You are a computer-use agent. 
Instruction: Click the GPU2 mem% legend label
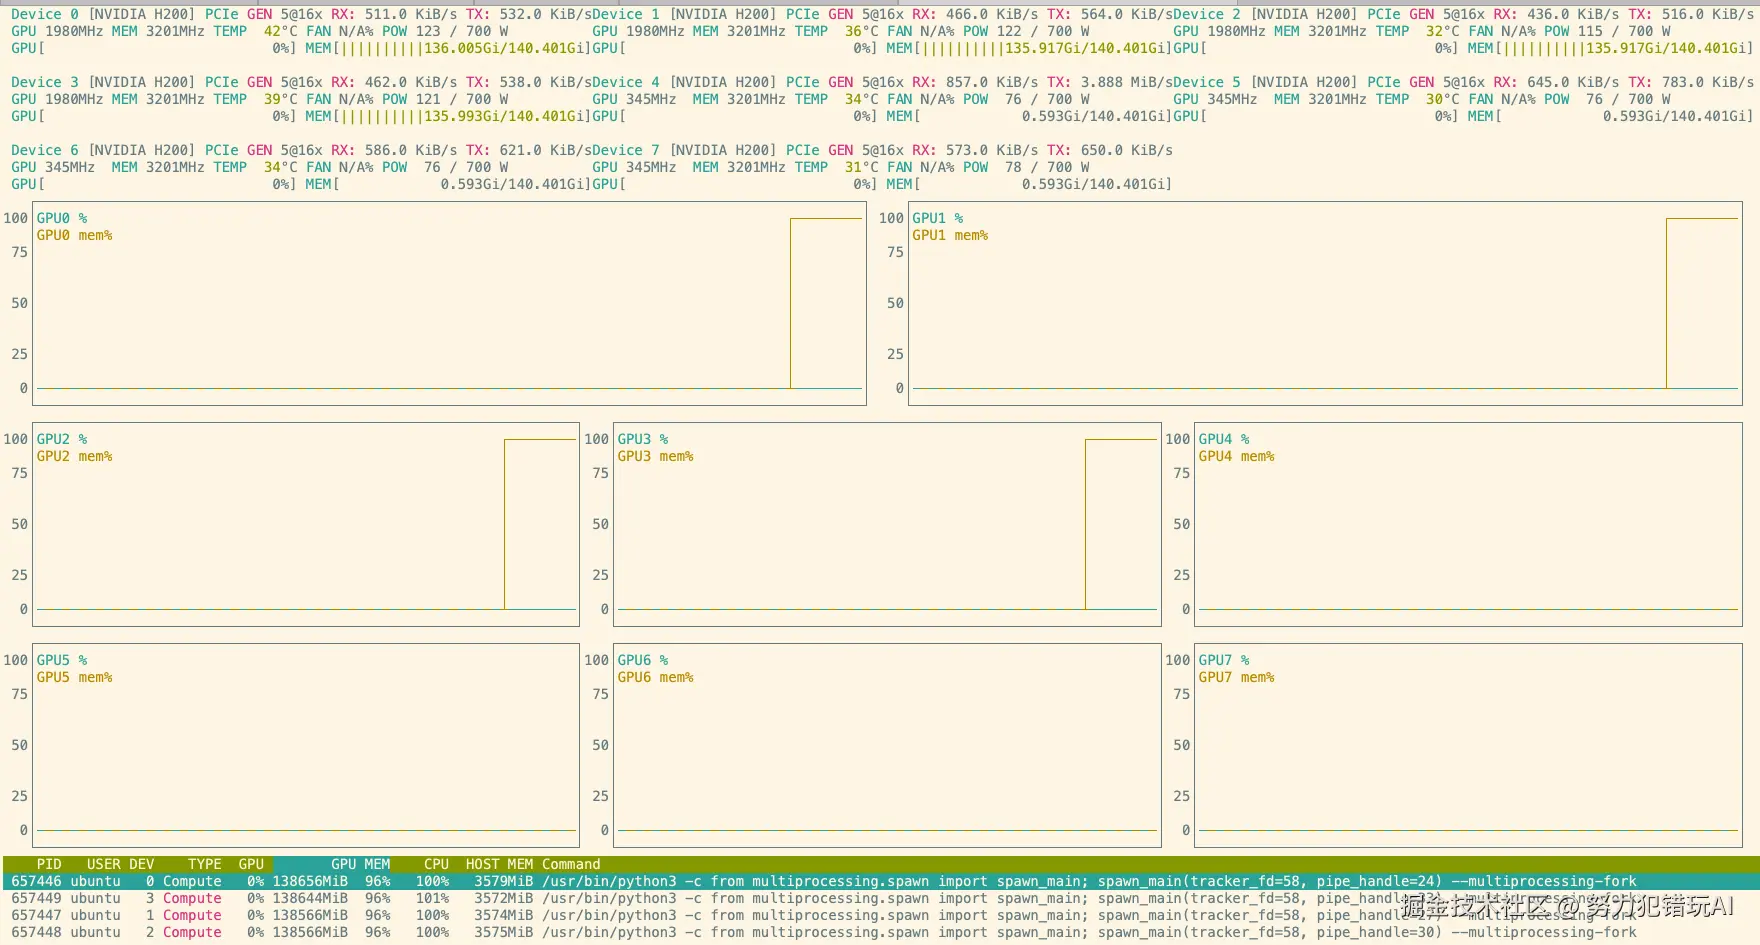click(74, 456)
